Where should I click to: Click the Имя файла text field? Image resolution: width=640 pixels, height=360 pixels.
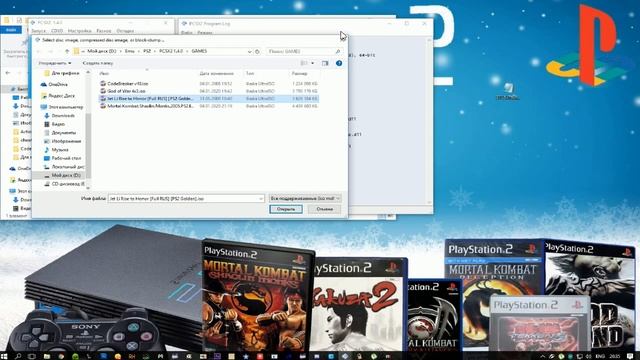(x=186, y=198)
